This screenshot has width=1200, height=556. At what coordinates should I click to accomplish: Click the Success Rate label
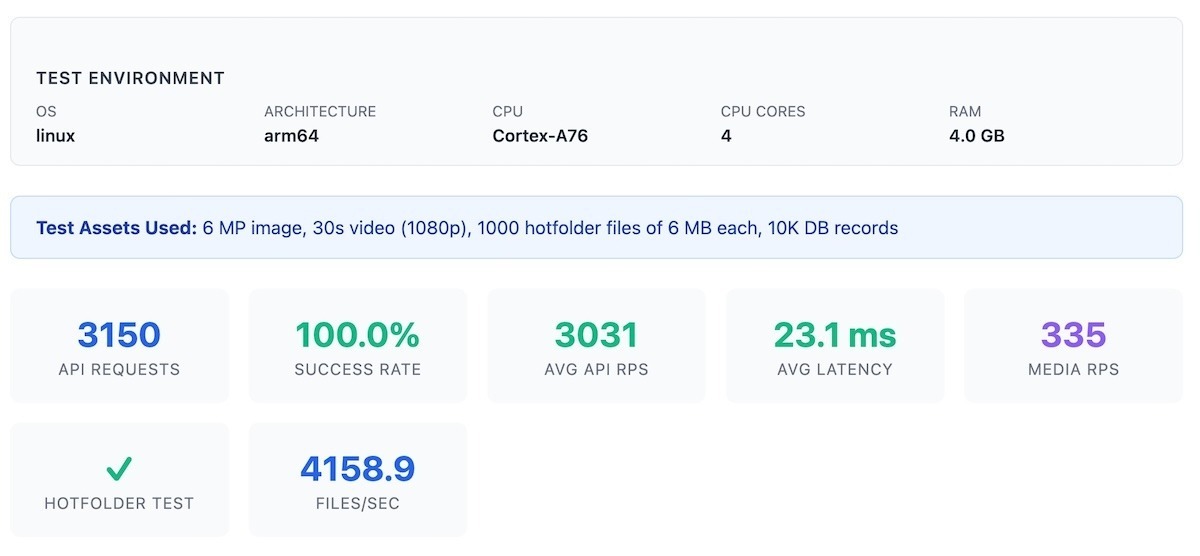pos(357,369)
